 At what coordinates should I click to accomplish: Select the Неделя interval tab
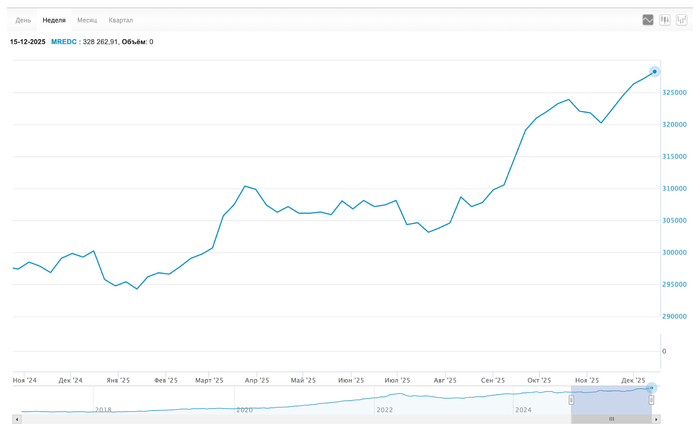tap(54, 20)
